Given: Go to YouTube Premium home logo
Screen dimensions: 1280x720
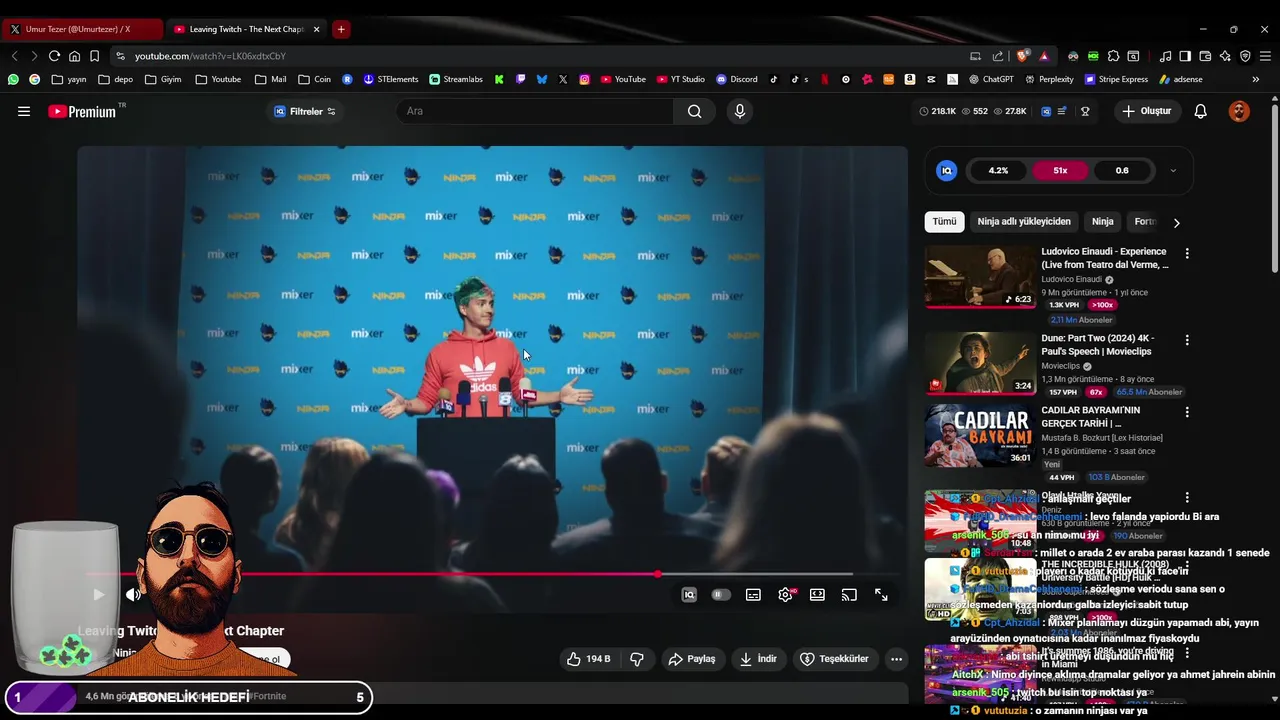Looking at the screenshot, I should pos(82,111).
